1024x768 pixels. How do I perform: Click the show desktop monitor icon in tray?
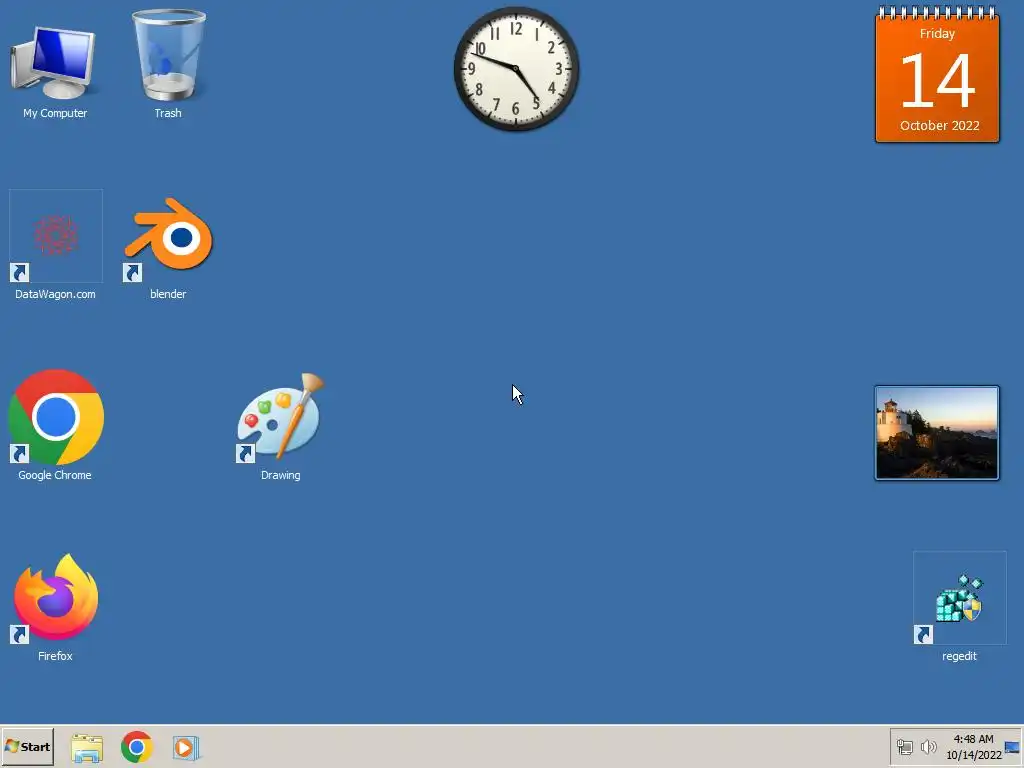[1012, 746]
